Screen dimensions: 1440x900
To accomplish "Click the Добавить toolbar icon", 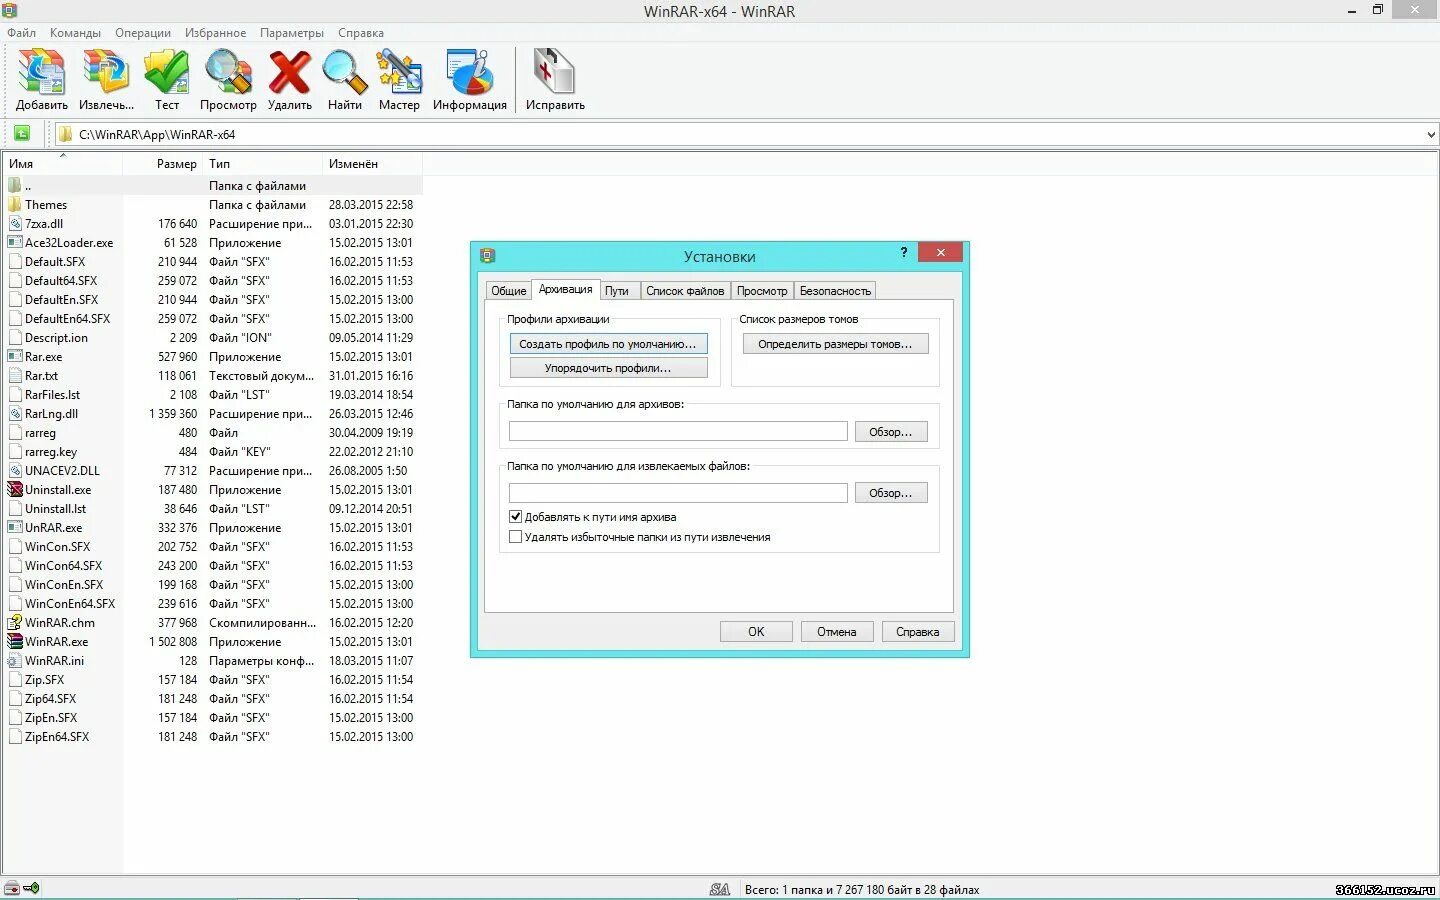I will 42,73.
